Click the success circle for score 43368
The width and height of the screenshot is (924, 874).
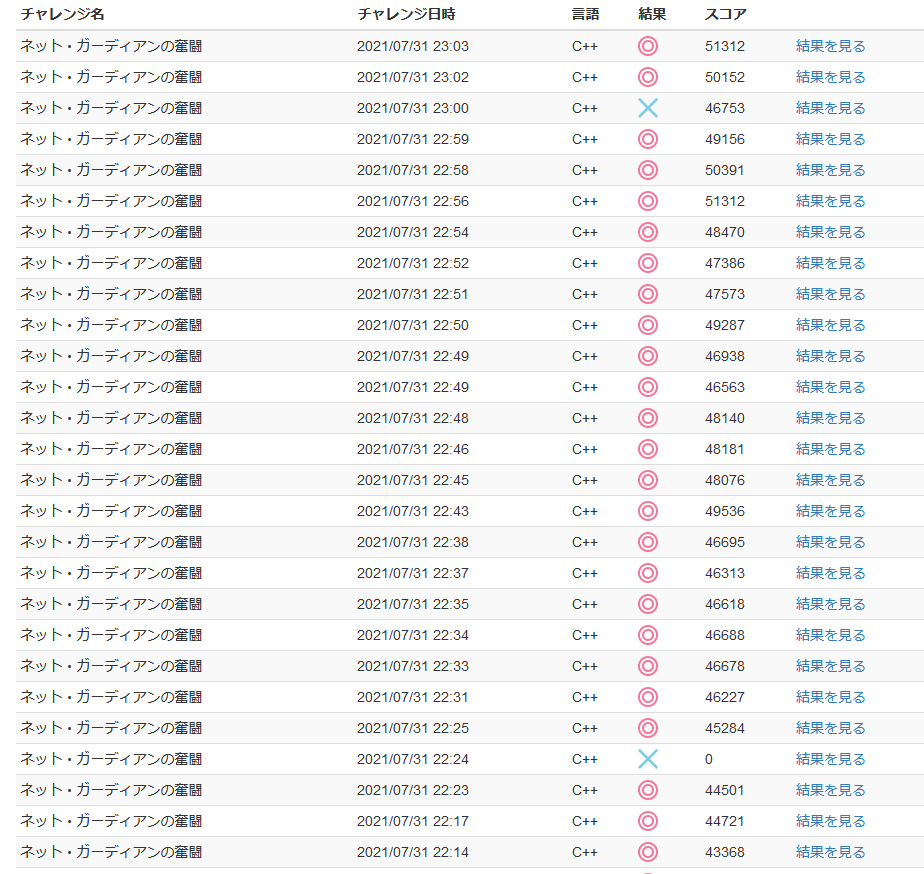(x=648, y=852)
